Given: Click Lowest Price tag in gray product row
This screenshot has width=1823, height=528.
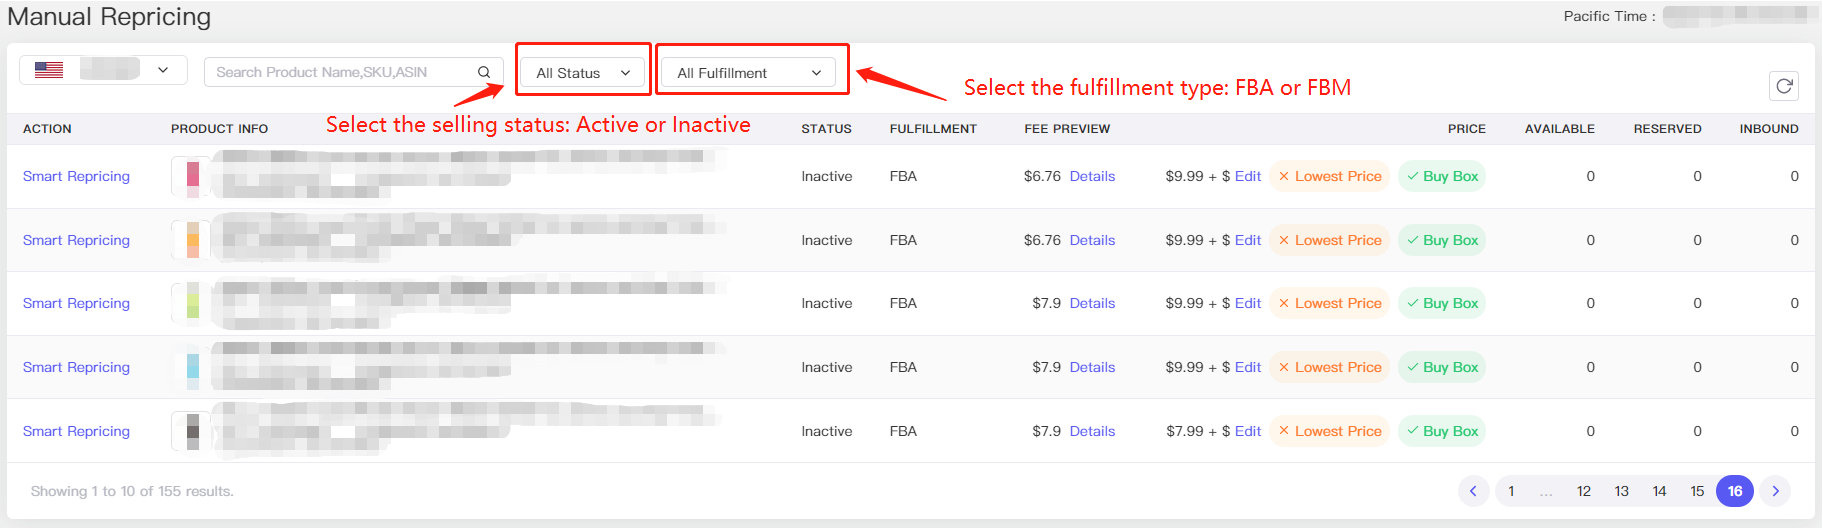Looking at the screenshot, I should coord(1330,431).
